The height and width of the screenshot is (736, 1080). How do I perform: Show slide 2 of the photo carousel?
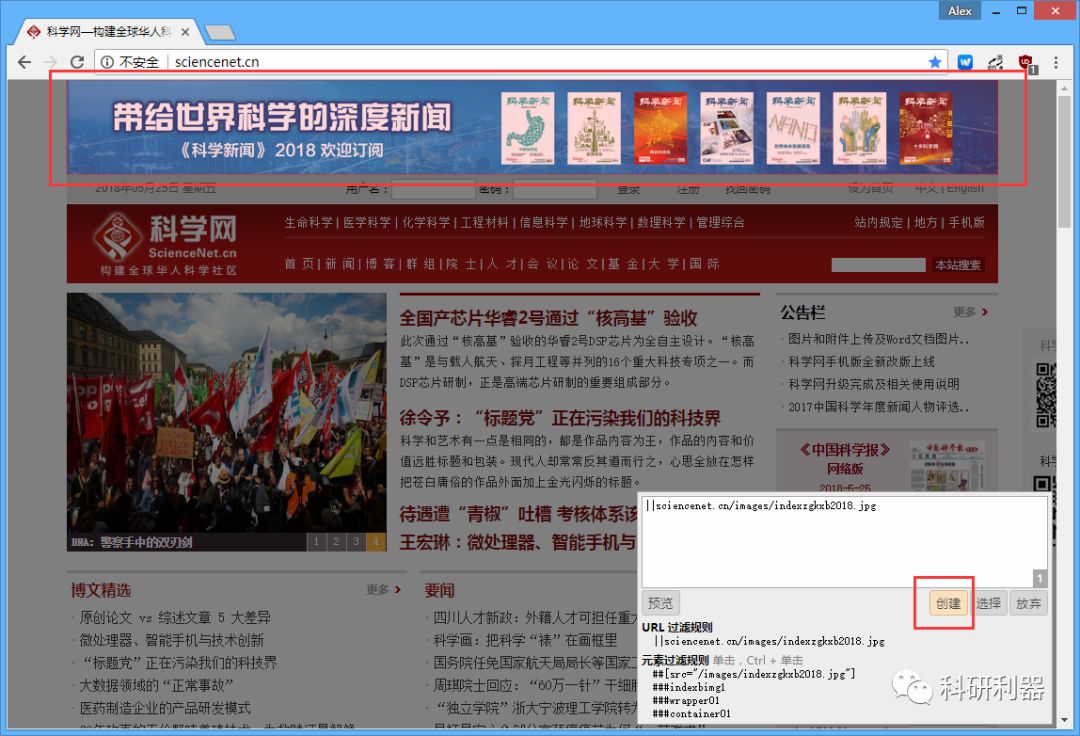point(336,542)
